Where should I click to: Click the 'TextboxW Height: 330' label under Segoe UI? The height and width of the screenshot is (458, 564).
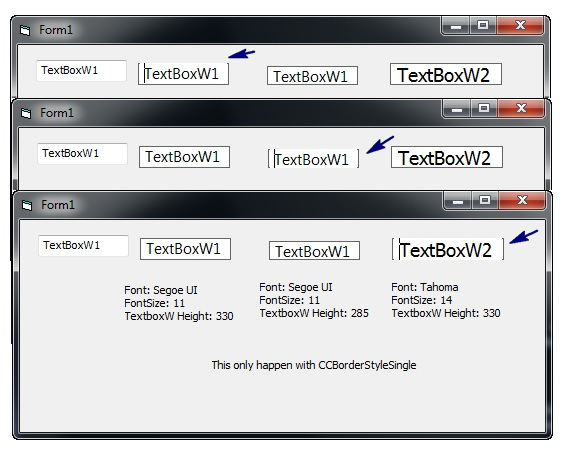coord(179,316)
